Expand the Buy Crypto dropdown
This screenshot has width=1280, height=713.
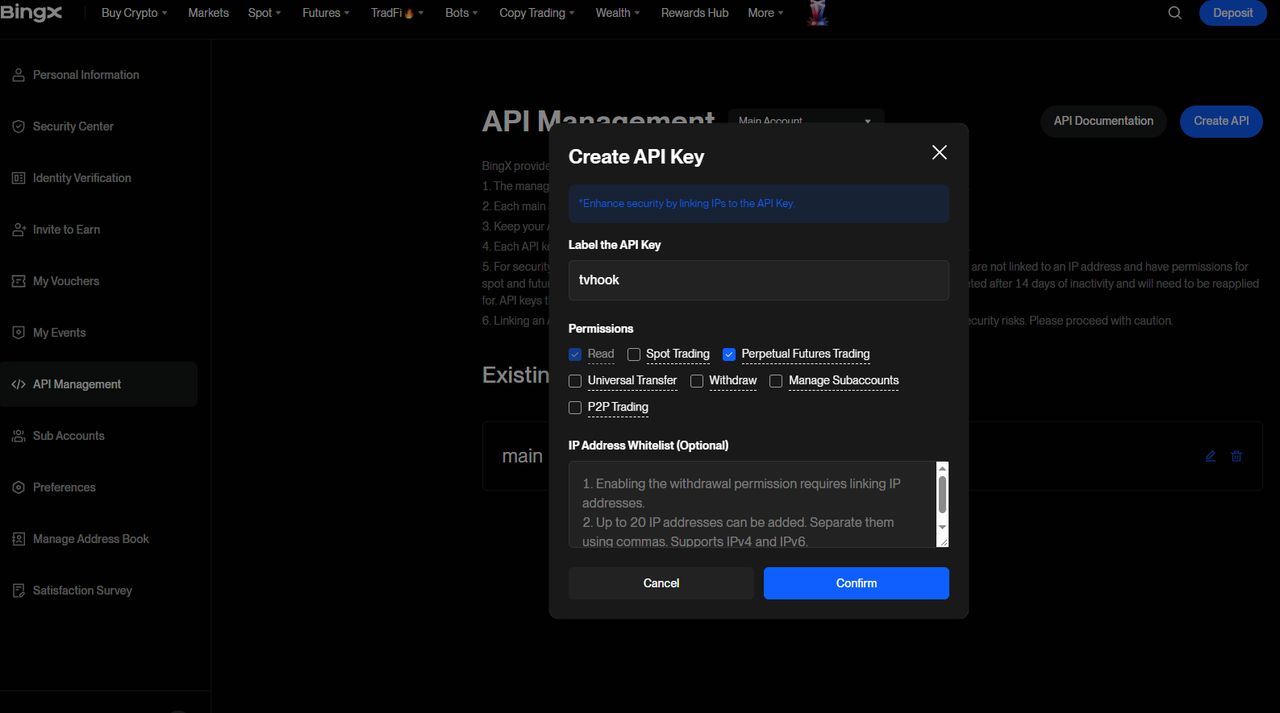point(134,13)
